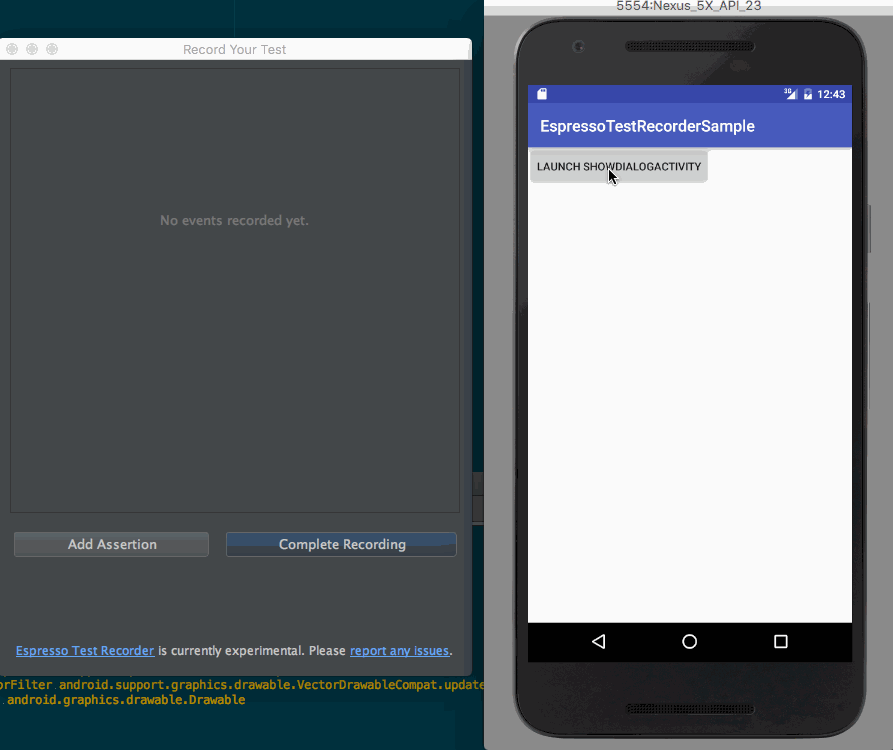Screen dimensions: 893x750
Task: Click the close button of Record Your Test window
Action: pyautogui.click(x=12, y=49)
